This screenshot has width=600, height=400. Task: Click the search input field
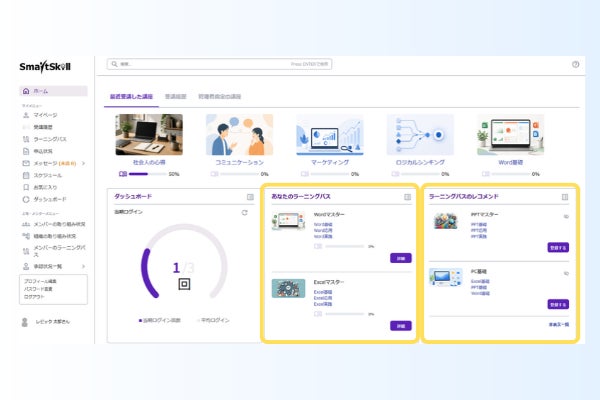pyautogui.click(x=219, y=64)
